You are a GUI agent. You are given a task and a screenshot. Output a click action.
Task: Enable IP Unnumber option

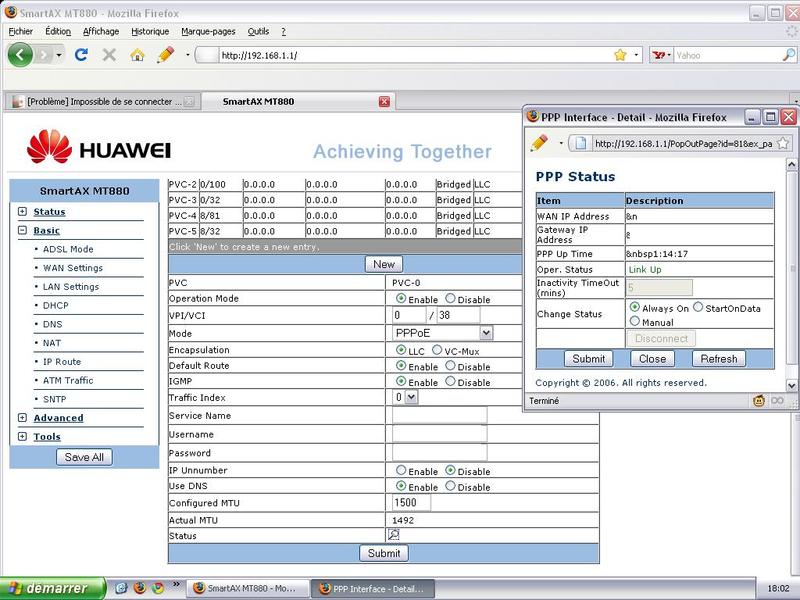click(401, 470)
